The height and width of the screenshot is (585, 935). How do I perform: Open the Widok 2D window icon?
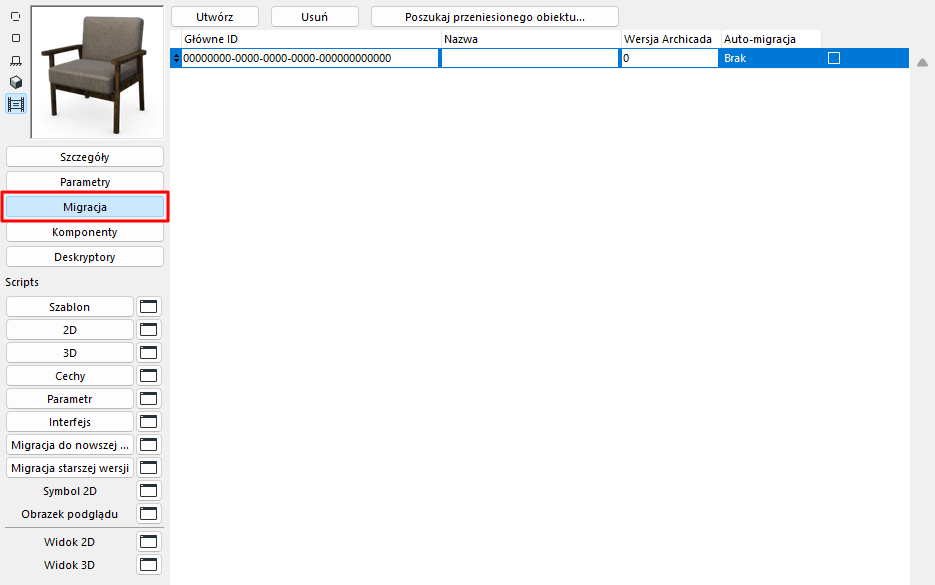click(148, 541)
